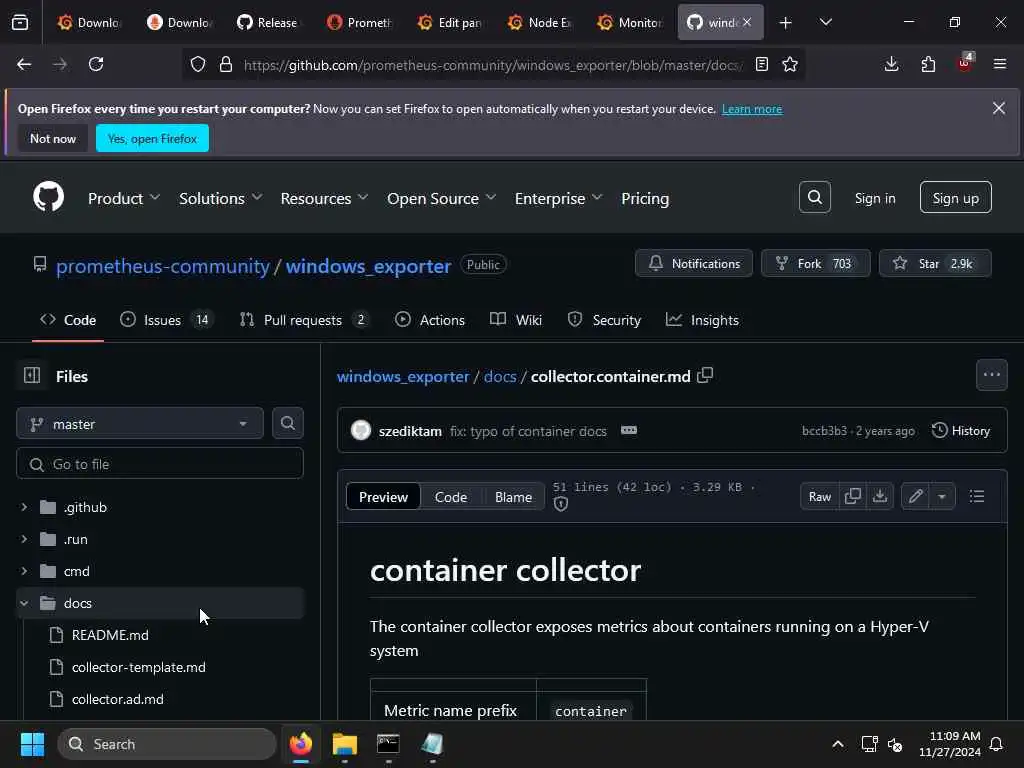The image size is (1024, 768).
Task: Click the Sign up button
Action: tap(955, 197)
